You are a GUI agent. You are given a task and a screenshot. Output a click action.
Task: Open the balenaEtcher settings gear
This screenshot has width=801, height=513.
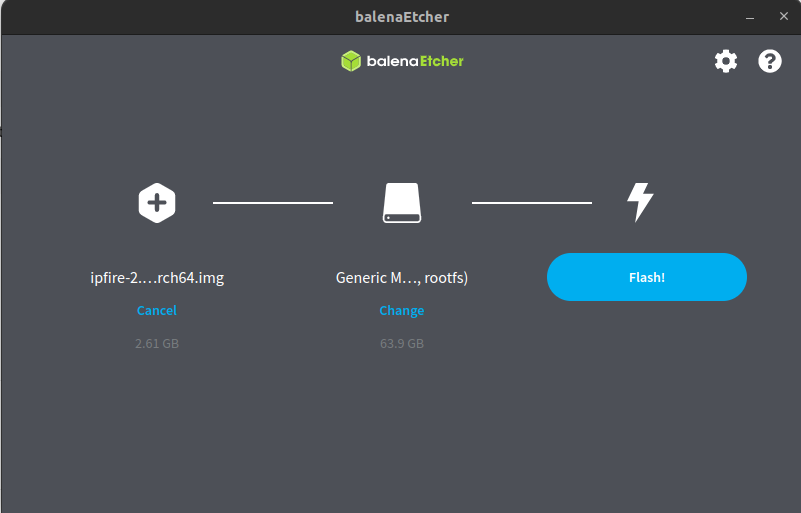tap(725, 61)
